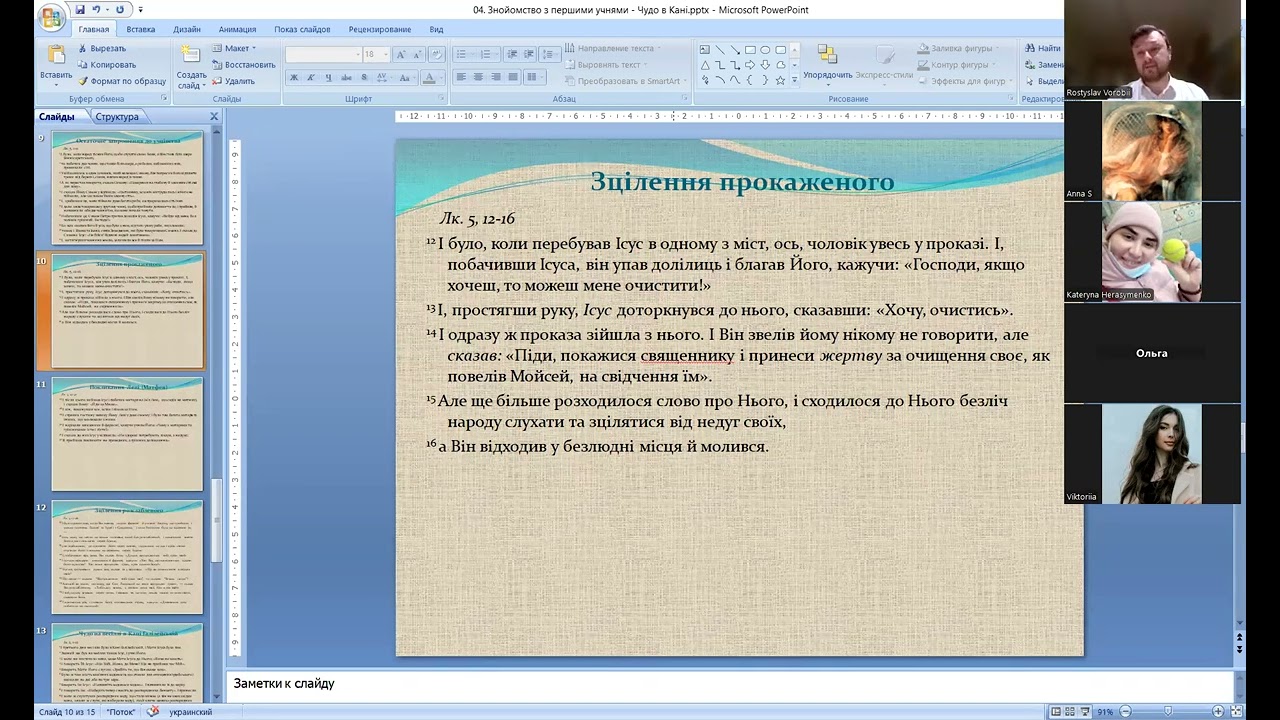Screen dimensions: 1280x720
Task: Expand the shapes gallery More arrow
Action: coord(795,80)
